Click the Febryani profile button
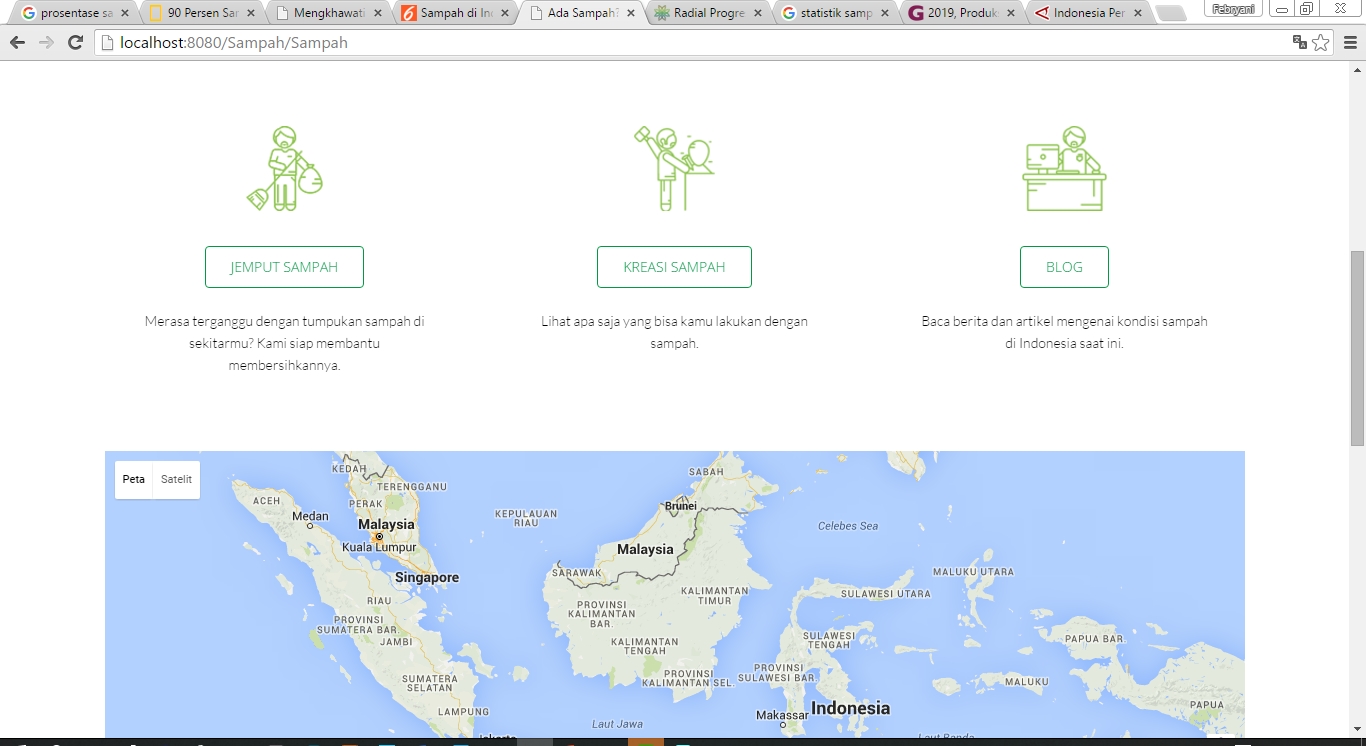Screen dimensions: 1366x746 [1233, 9]
